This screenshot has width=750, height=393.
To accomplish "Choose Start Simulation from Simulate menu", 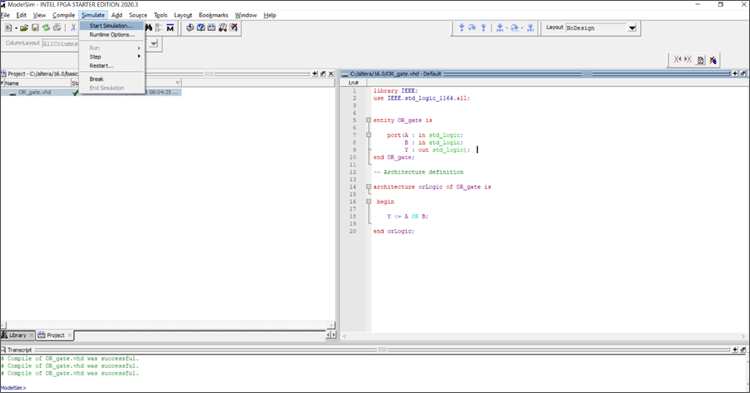I will [111, 26].
